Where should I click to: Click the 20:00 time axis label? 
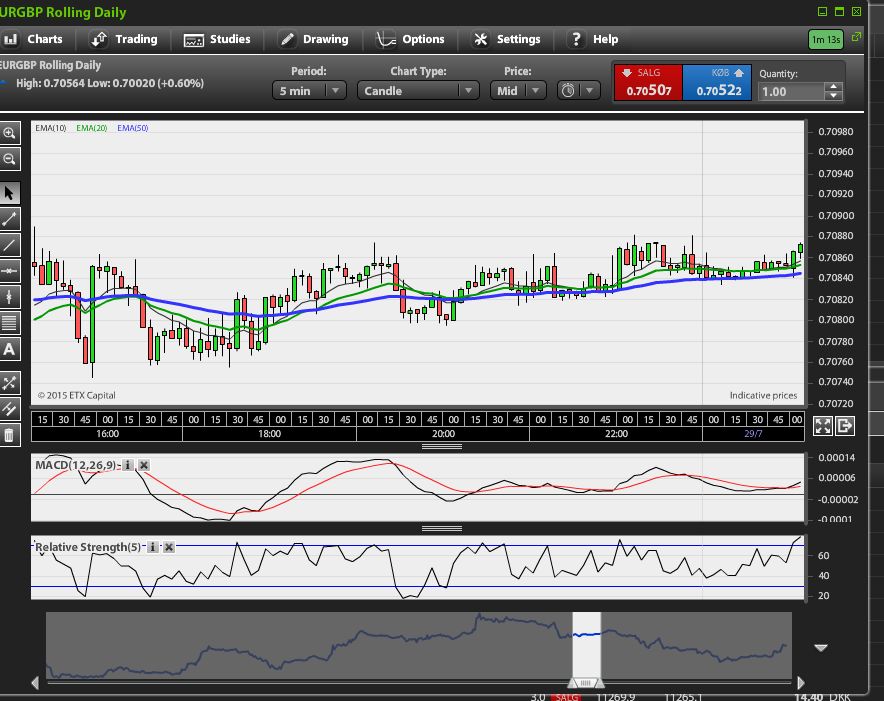(443, 434)
